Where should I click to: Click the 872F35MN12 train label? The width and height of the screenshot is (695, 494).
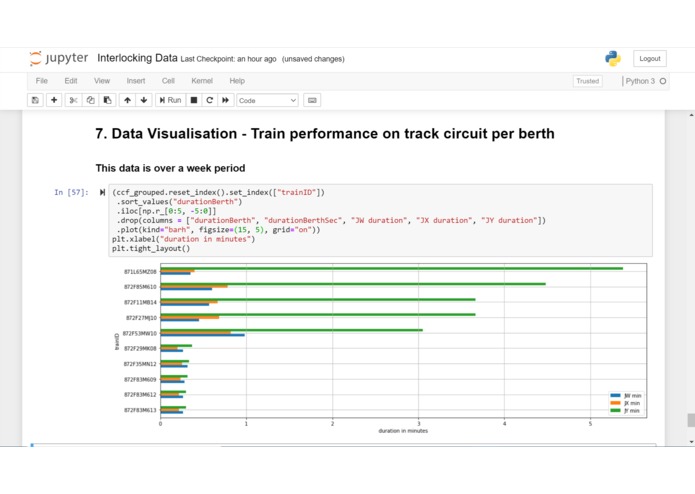click(140, 364)
